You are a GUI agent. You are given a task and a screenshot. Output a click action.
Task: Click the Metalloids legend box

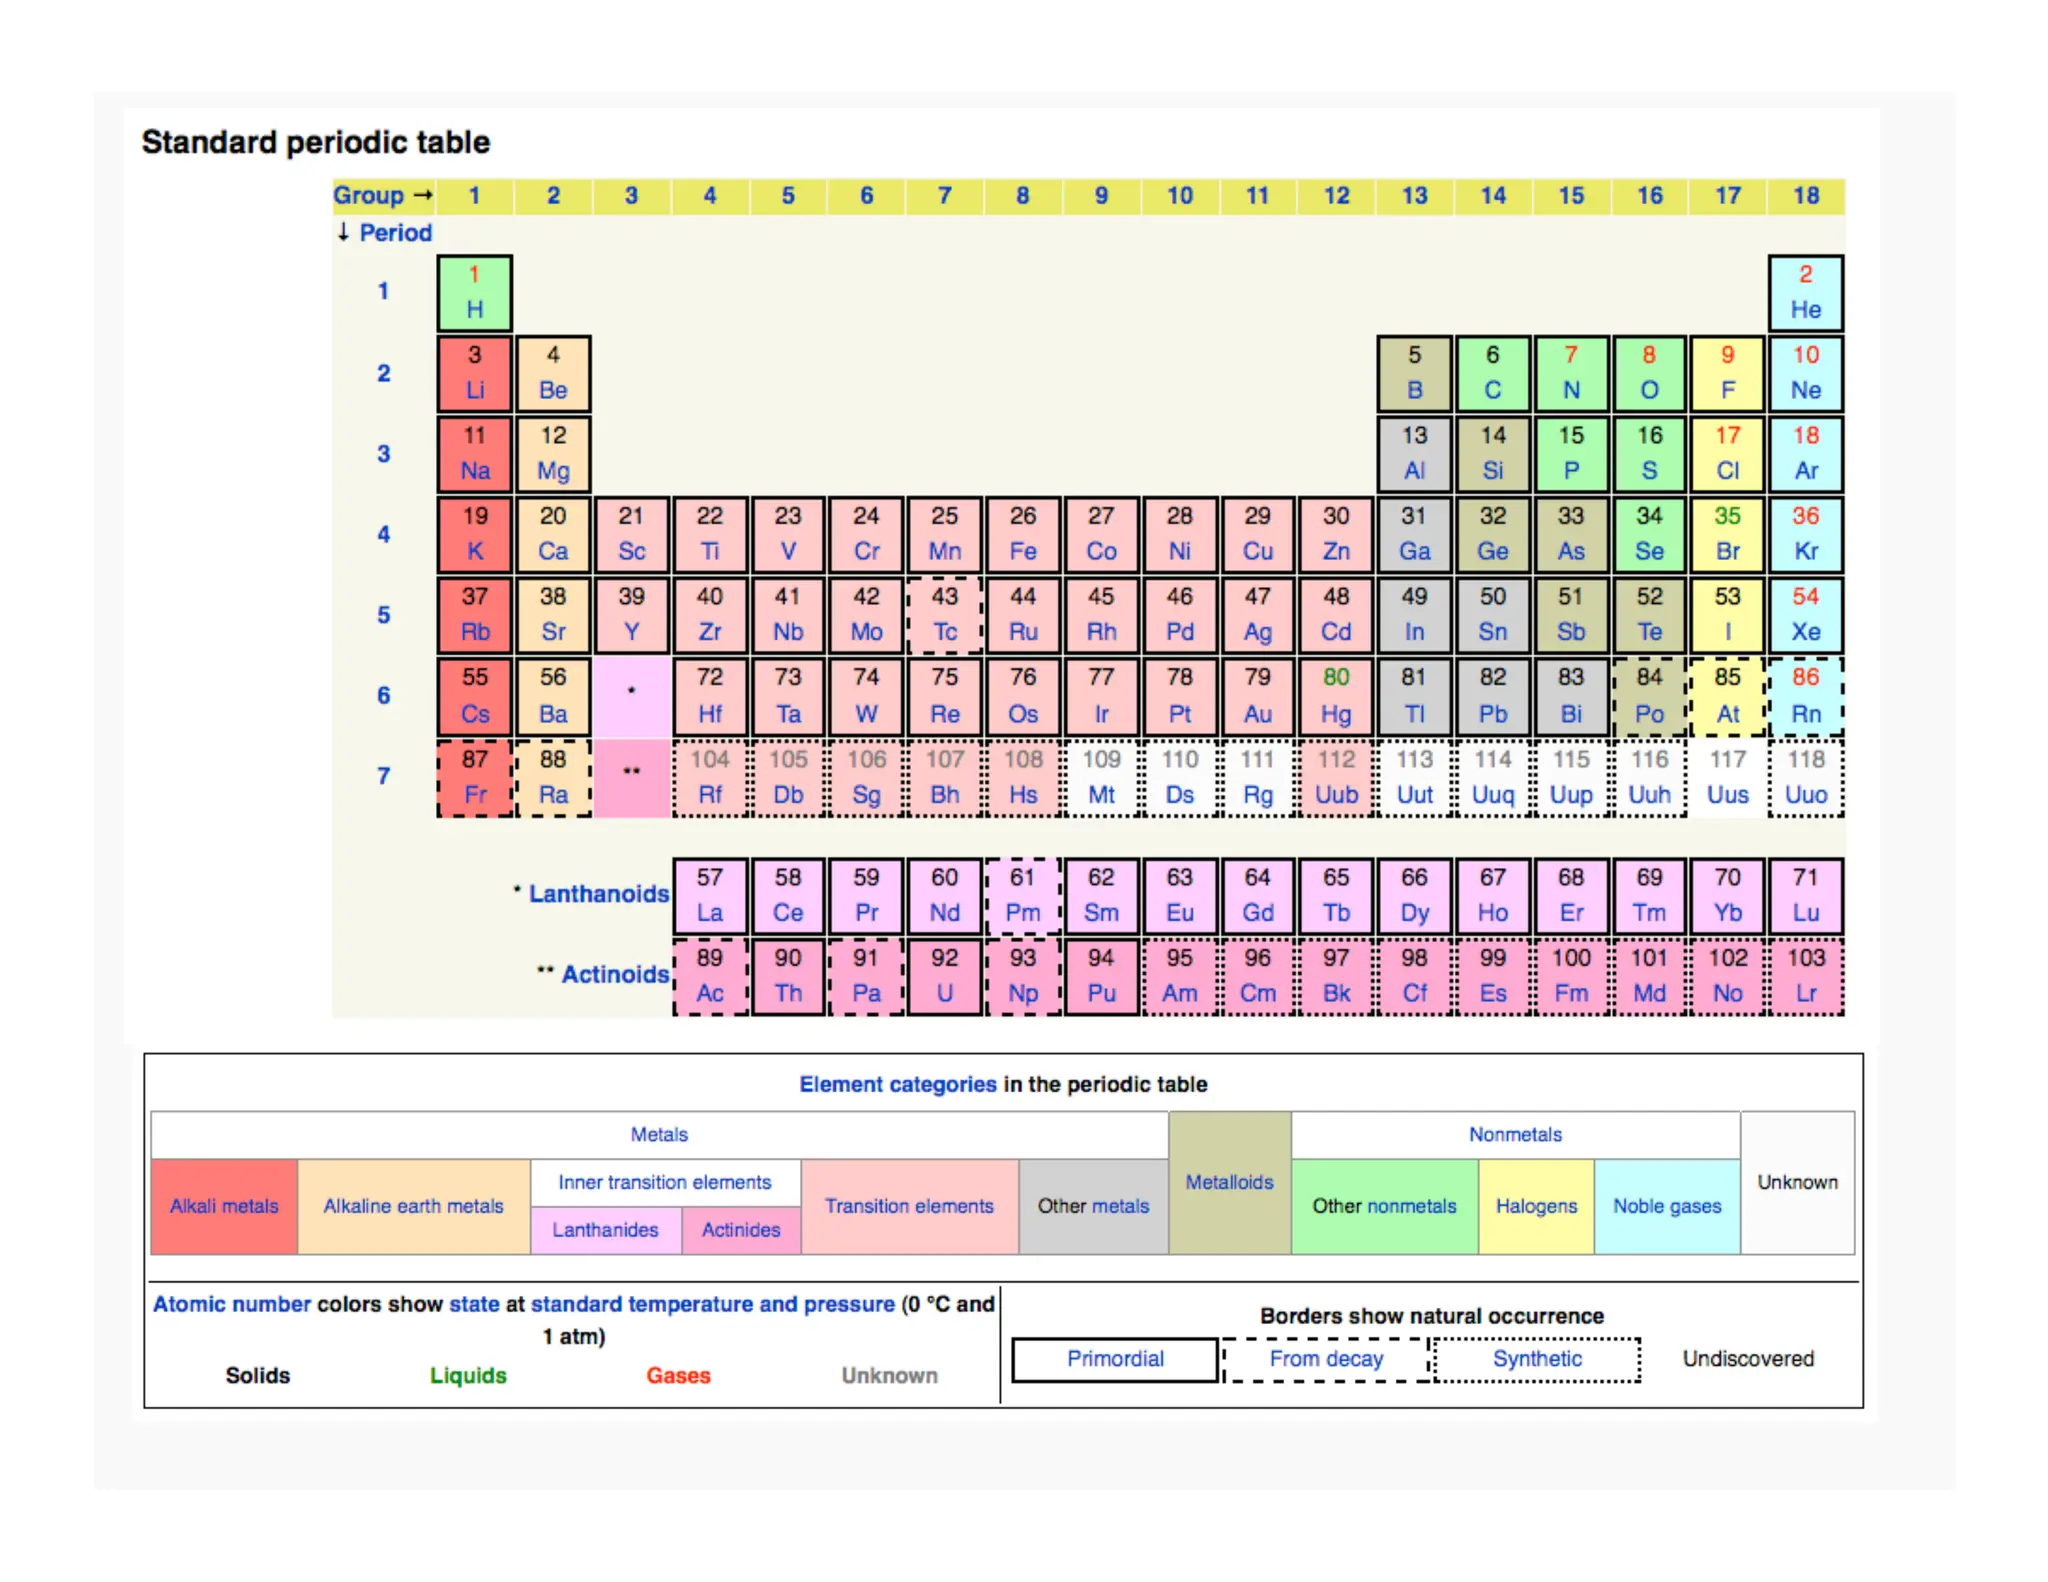1229,1183
